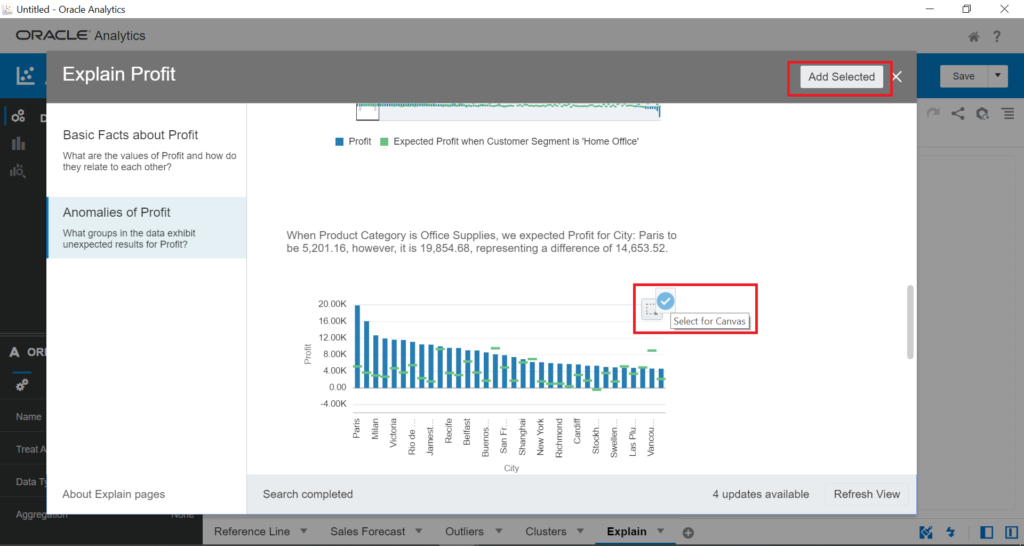Image resolution: width=1024 pixels, height=546 pixels.
Task: Click the green Expected Profit legend swatch
Action: pos(384,142)
